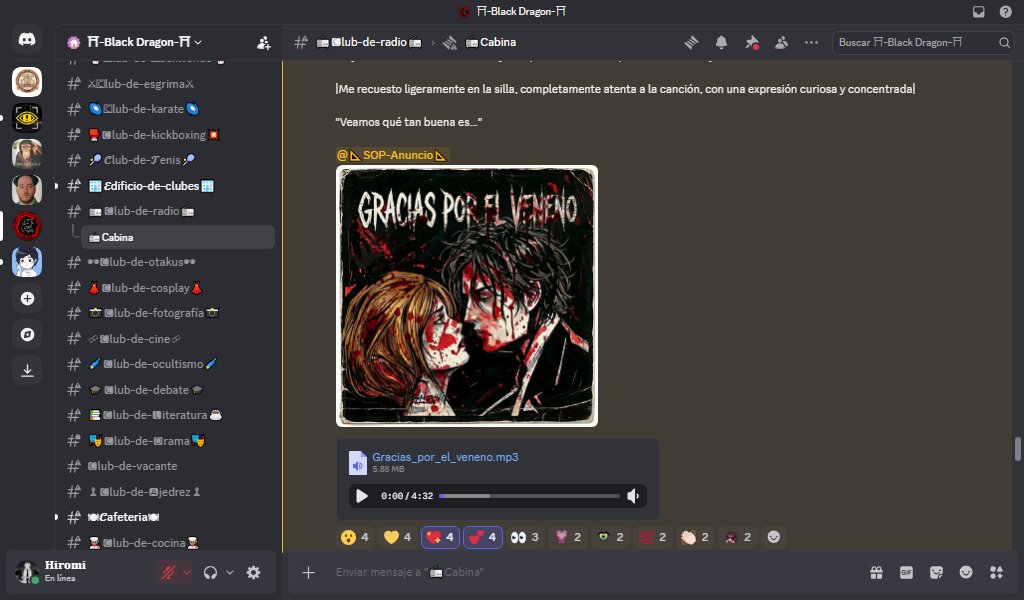Toggle yellow heart reaction
The width and height of the screenshot is (1024, 600).
pos(398,537)
